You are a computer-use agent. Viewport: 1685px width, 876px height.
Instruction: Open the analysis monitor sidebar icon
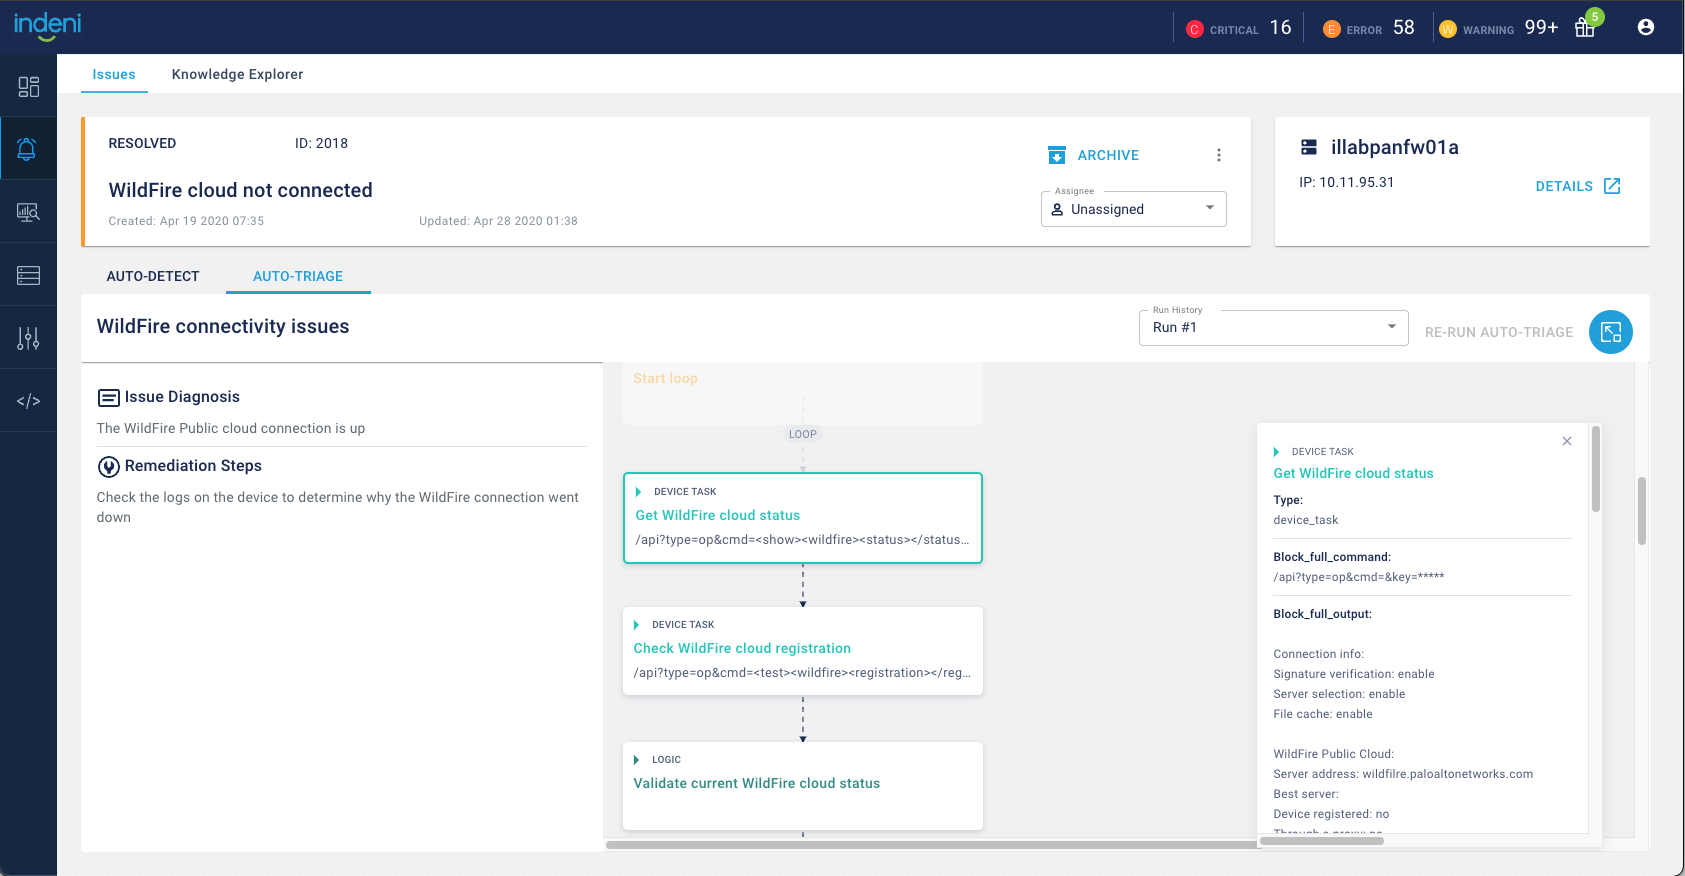[28, 212]
